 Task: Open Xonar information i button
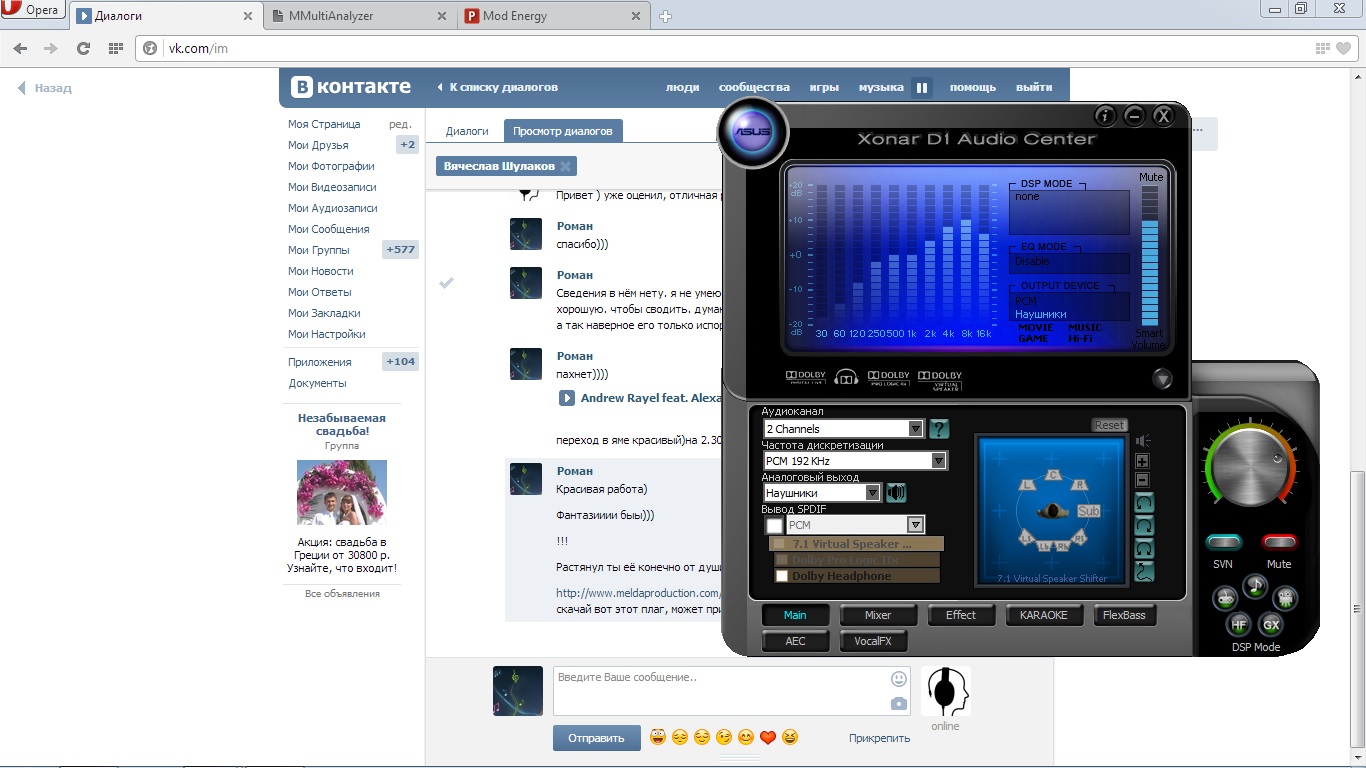pos(1105,116)
